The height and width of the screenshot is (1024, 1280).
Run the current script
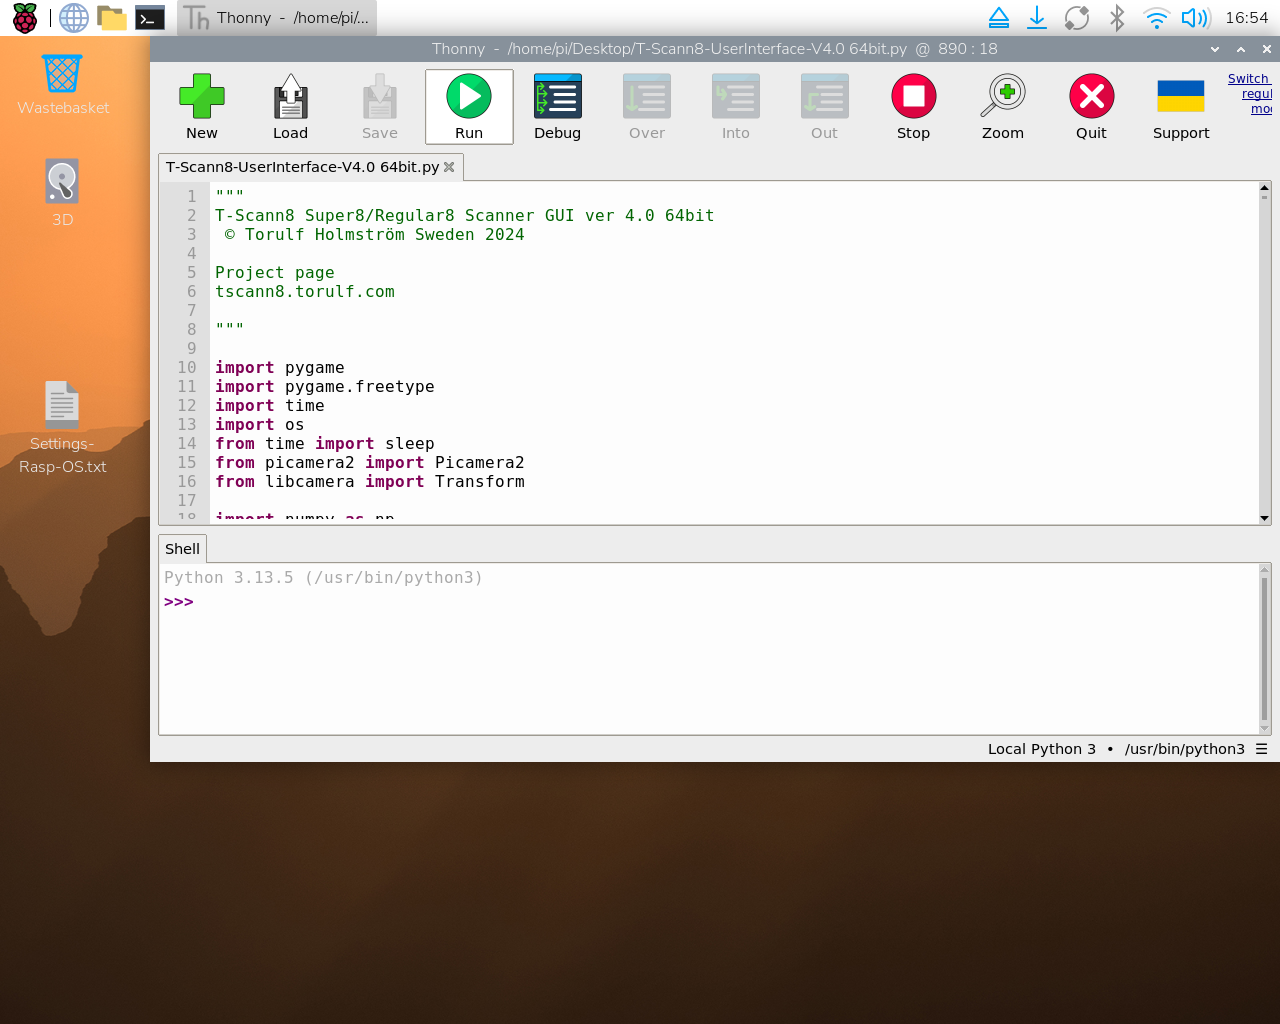coord(469,106)
